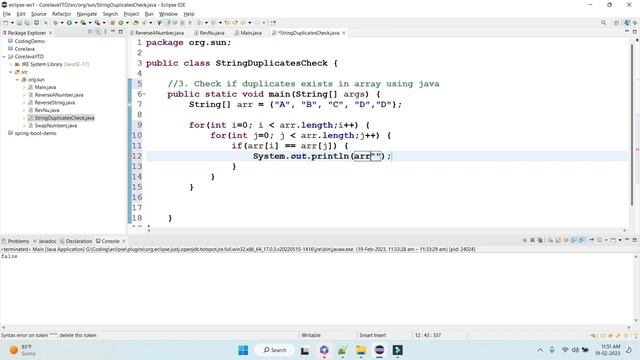This screenshot has width=640, height=360.
Task: Open the Window menu
Action: pos(168,14)
